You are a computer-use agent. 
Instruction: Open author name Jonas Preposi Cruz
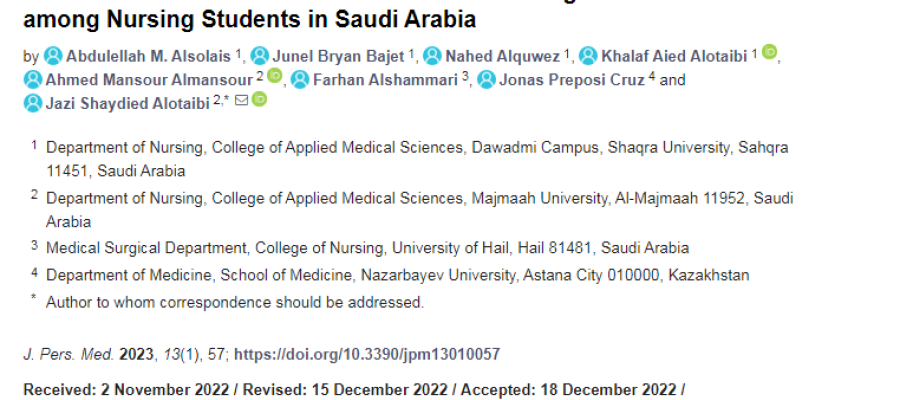572,80
